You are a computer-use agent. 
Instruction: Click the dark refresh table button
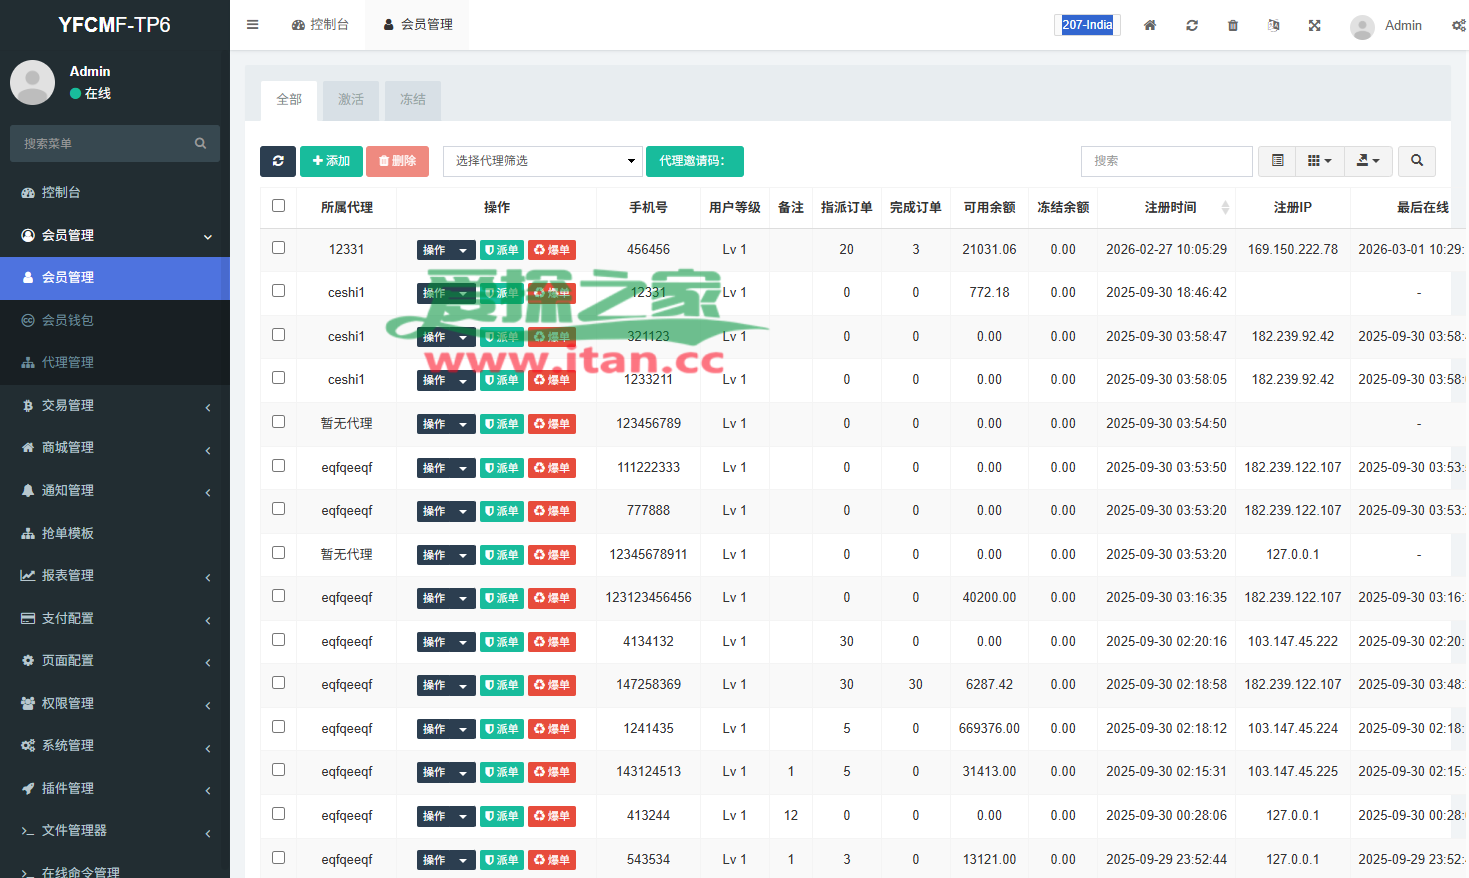278,161
